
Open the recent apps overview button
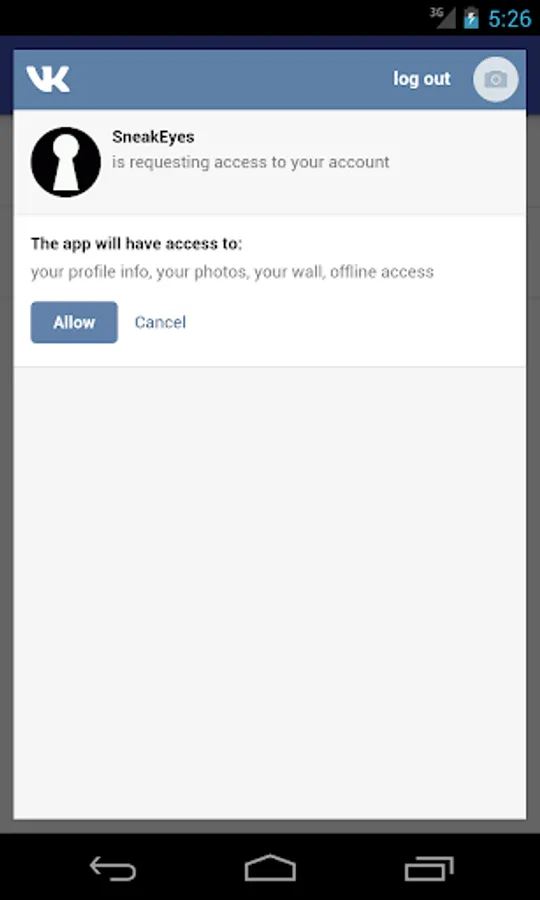point(429,868)
